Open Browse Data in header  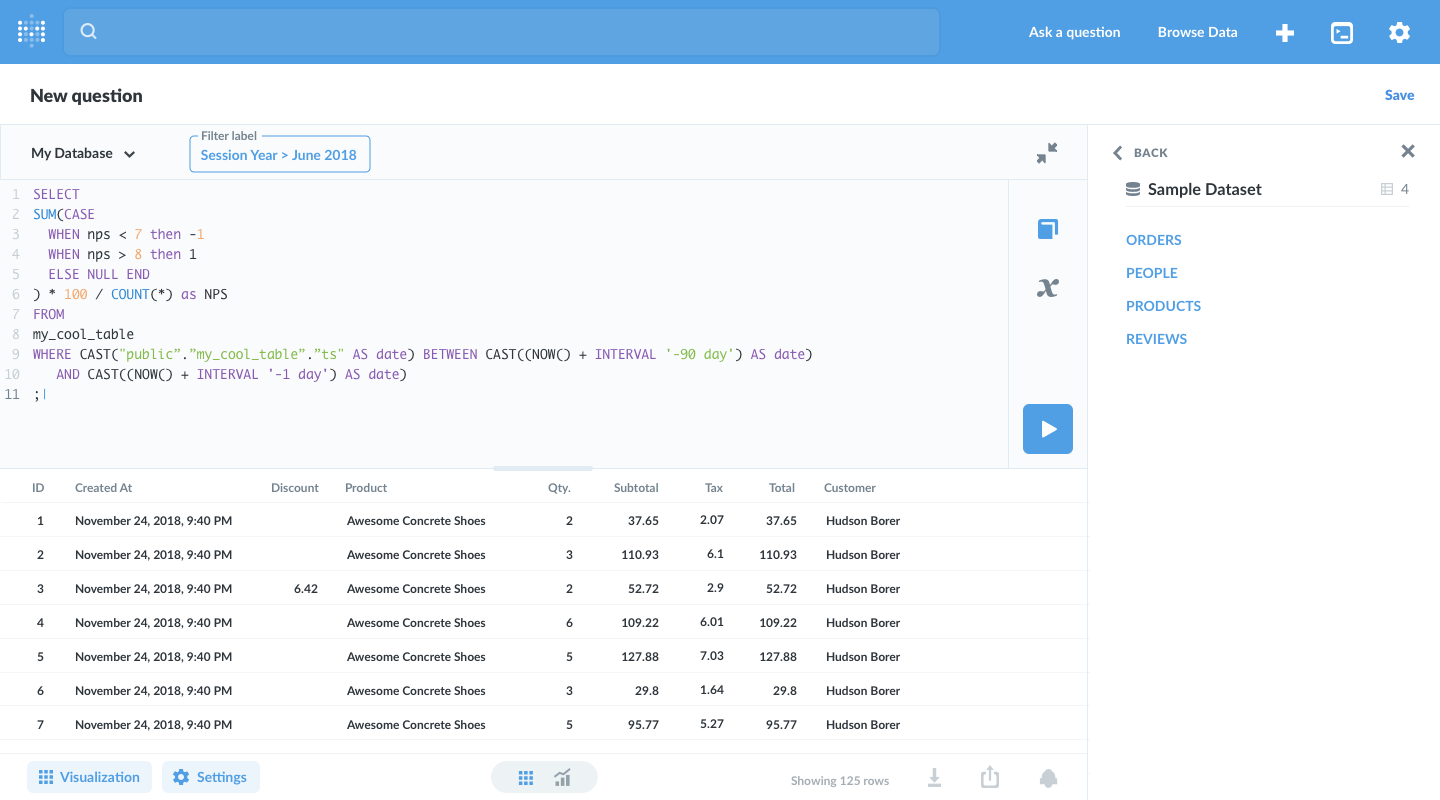[x=1197, y=32]
